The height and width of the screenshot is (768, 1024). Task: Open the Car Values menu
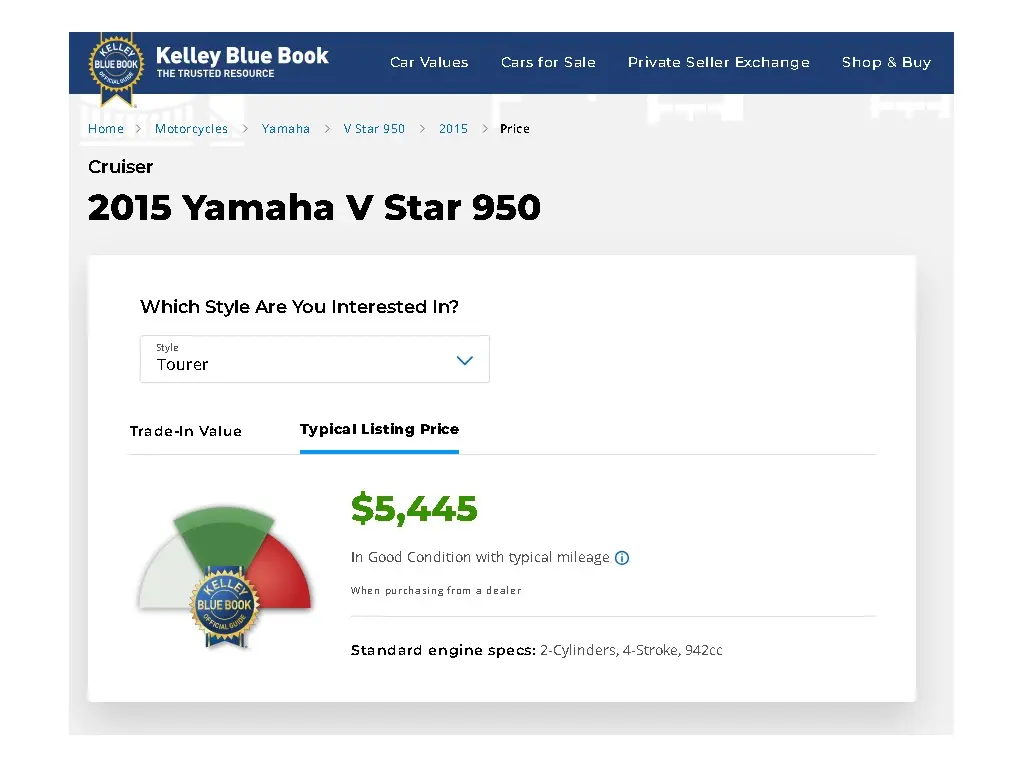click(429, 62)
